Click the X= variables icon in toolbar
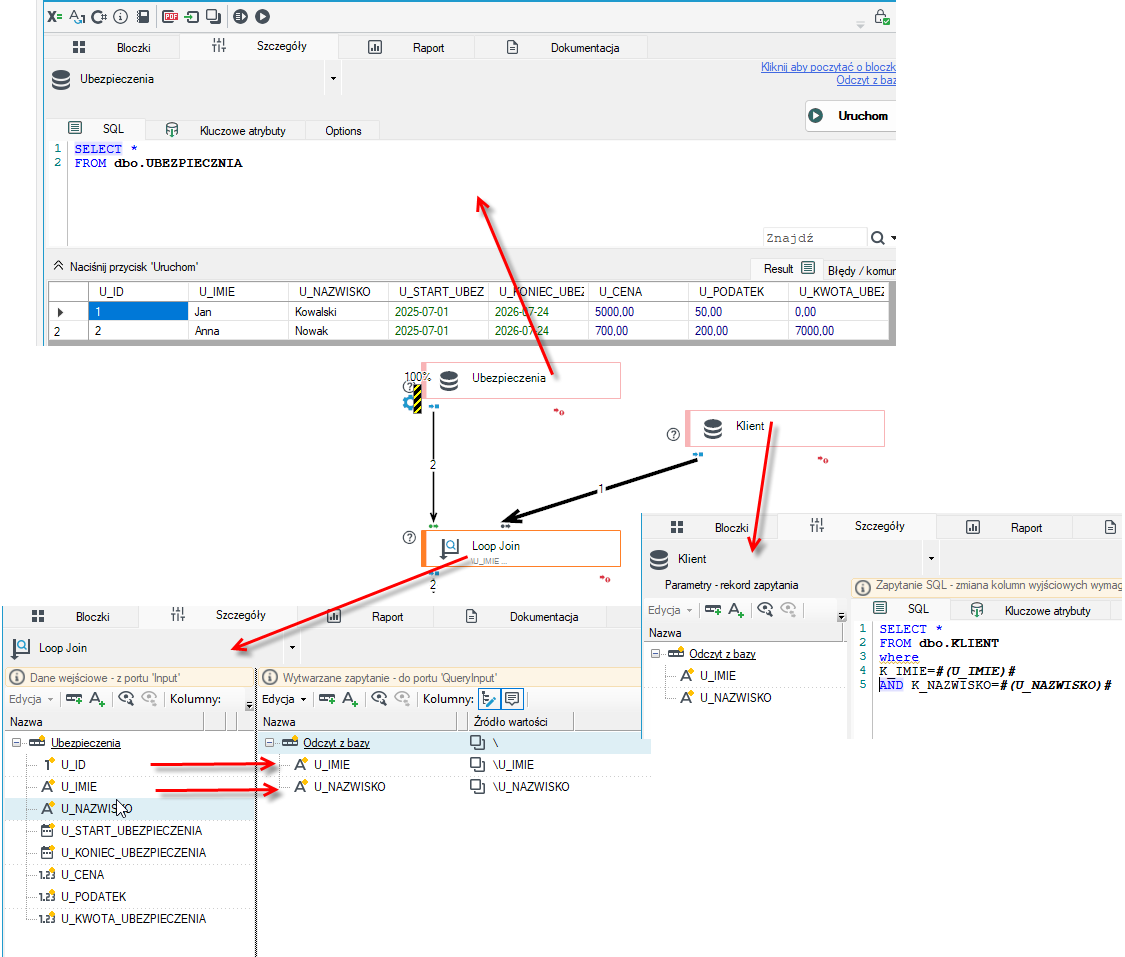Viewport: 1125px width, 957px height. [55, 16]
